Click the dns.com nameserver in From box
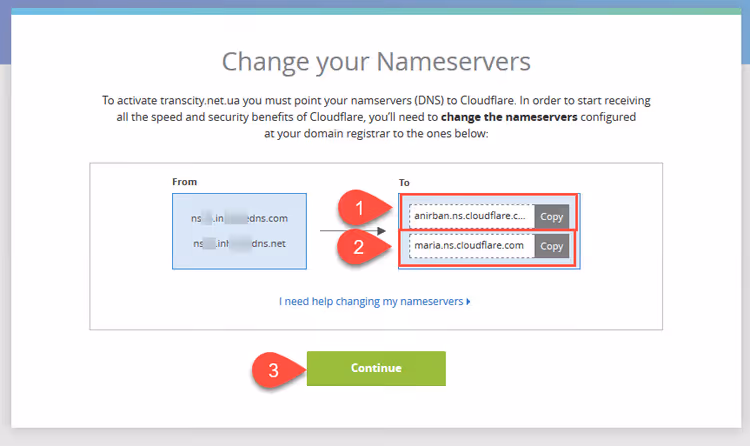 (x=239, y=218)
